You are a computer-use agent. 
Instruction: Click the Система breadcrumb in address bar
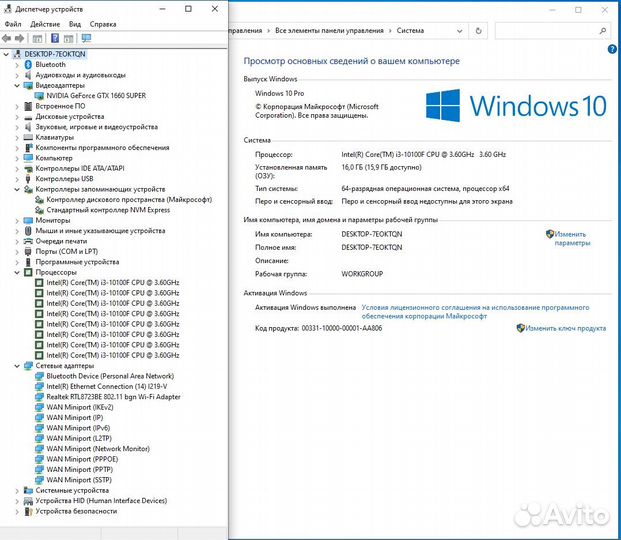[410, 31]
